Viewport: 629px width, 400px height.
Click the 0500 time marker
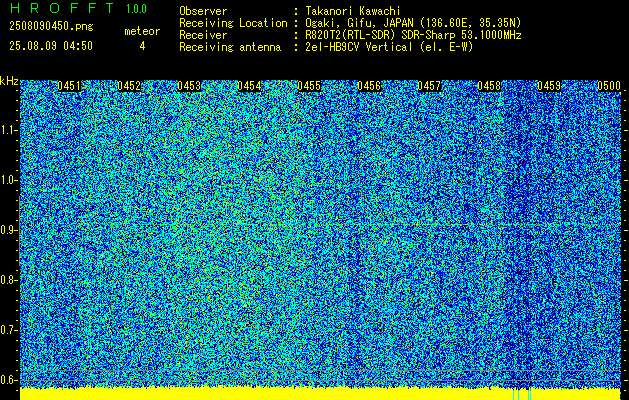click(609, 86)
